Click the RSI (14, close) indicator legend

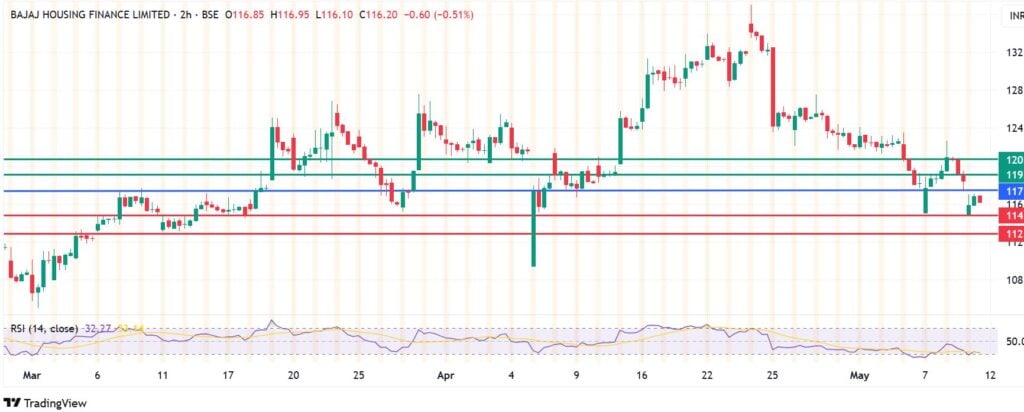coord(44,328)
